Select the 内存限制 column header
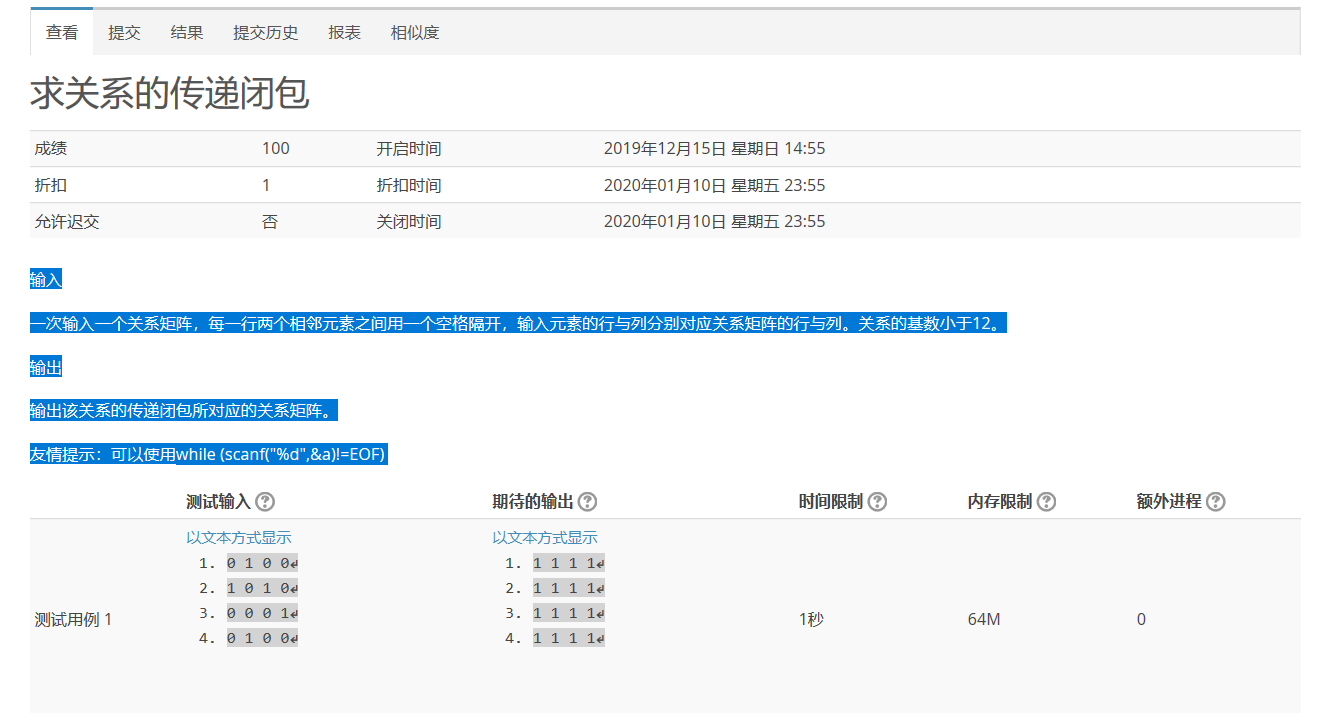The image size is (1334, 713). pos(1000,502)
